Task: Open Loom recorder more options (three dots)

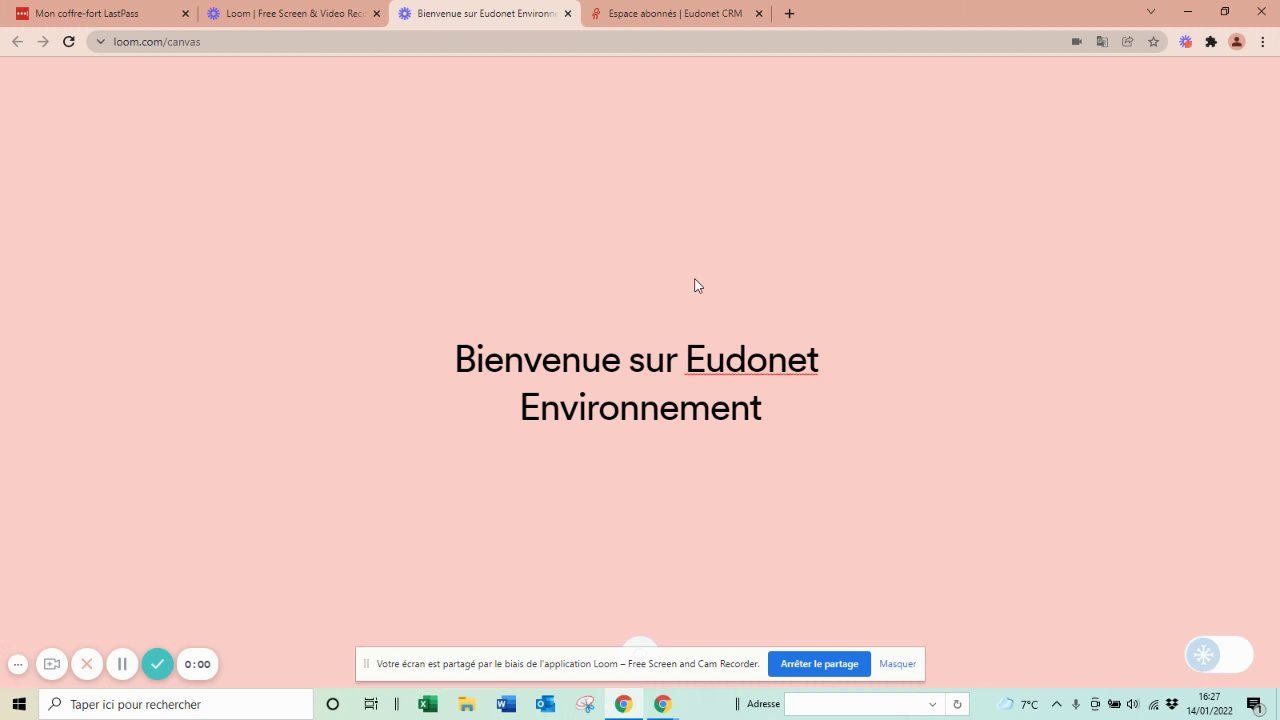Action: click(17, 664)
